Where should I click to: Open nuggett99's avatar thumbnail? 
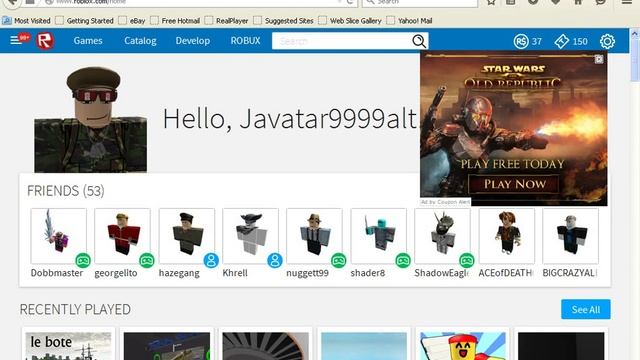pos(314,236)
